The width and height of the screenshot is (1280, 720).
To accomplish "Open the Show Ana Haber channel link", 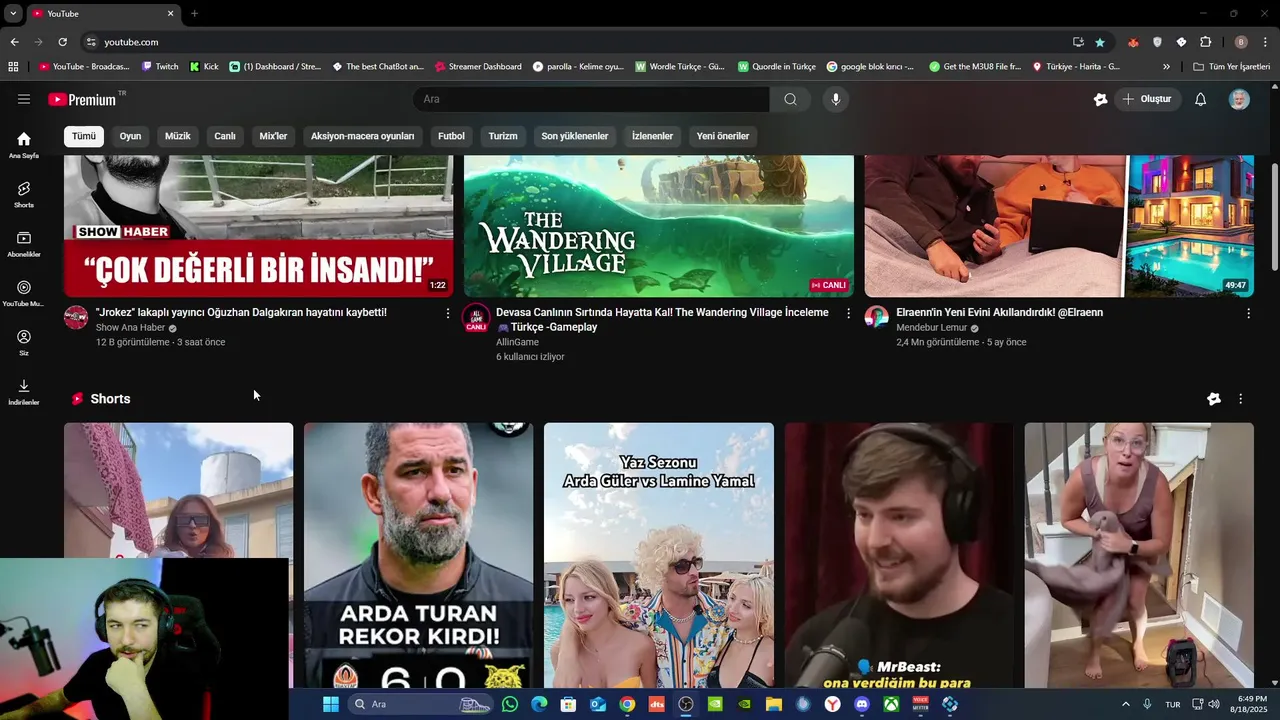I will (x=130, y=328).
